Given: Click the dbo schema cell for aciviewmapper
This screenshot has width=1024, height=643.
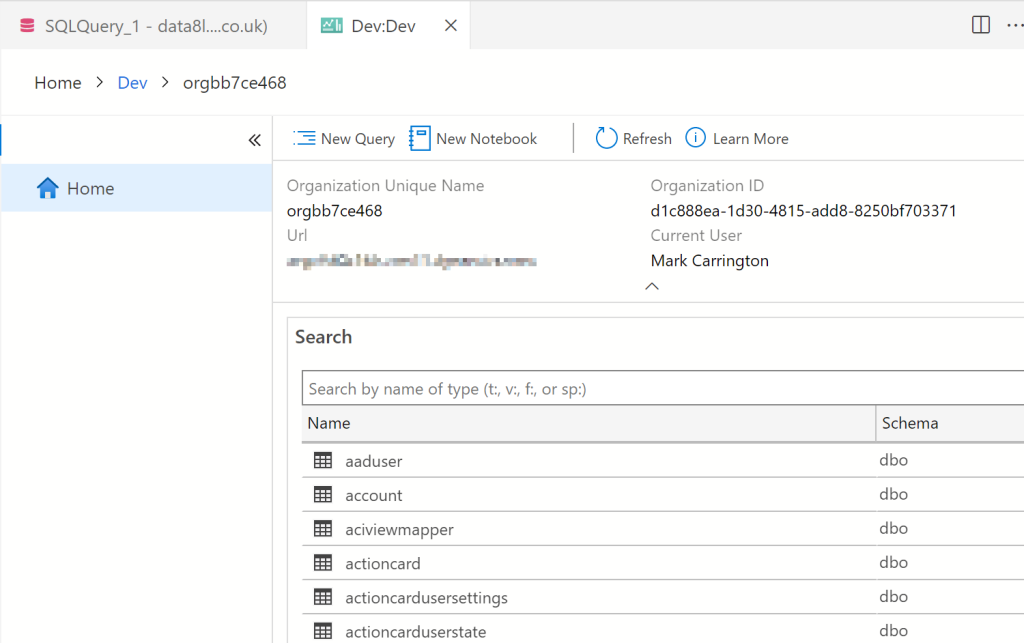Looking at the screenshot, I should 893,528.
